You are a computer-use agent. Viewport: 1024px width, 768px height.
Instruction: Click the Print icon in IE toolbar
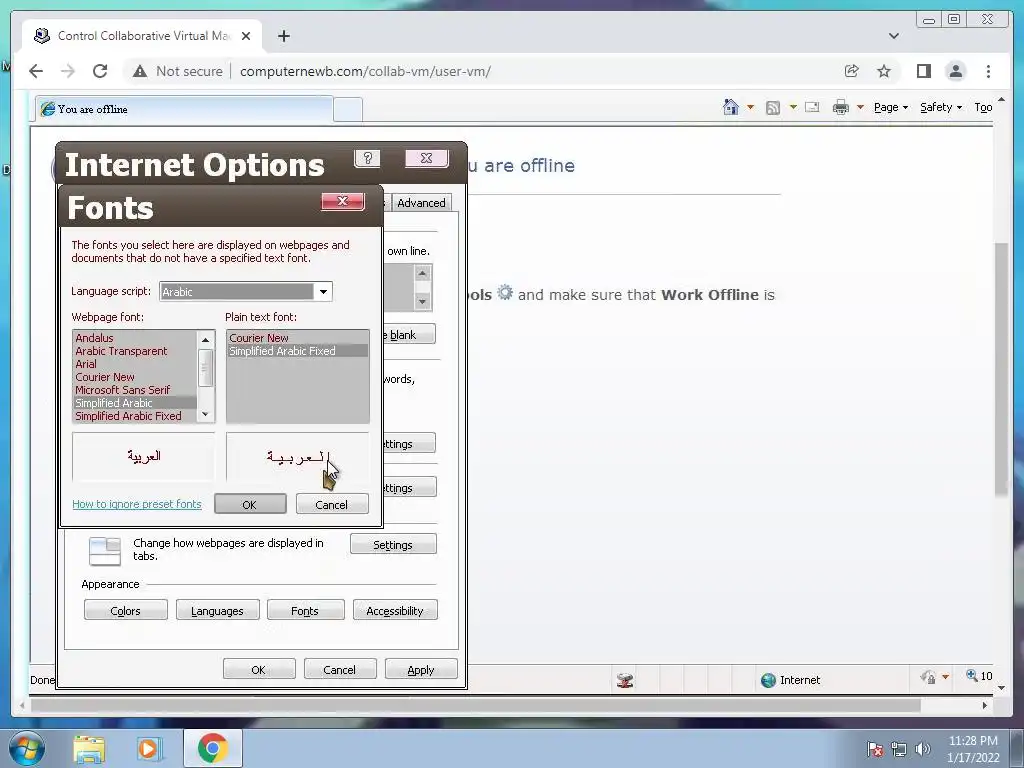point(840,107)
